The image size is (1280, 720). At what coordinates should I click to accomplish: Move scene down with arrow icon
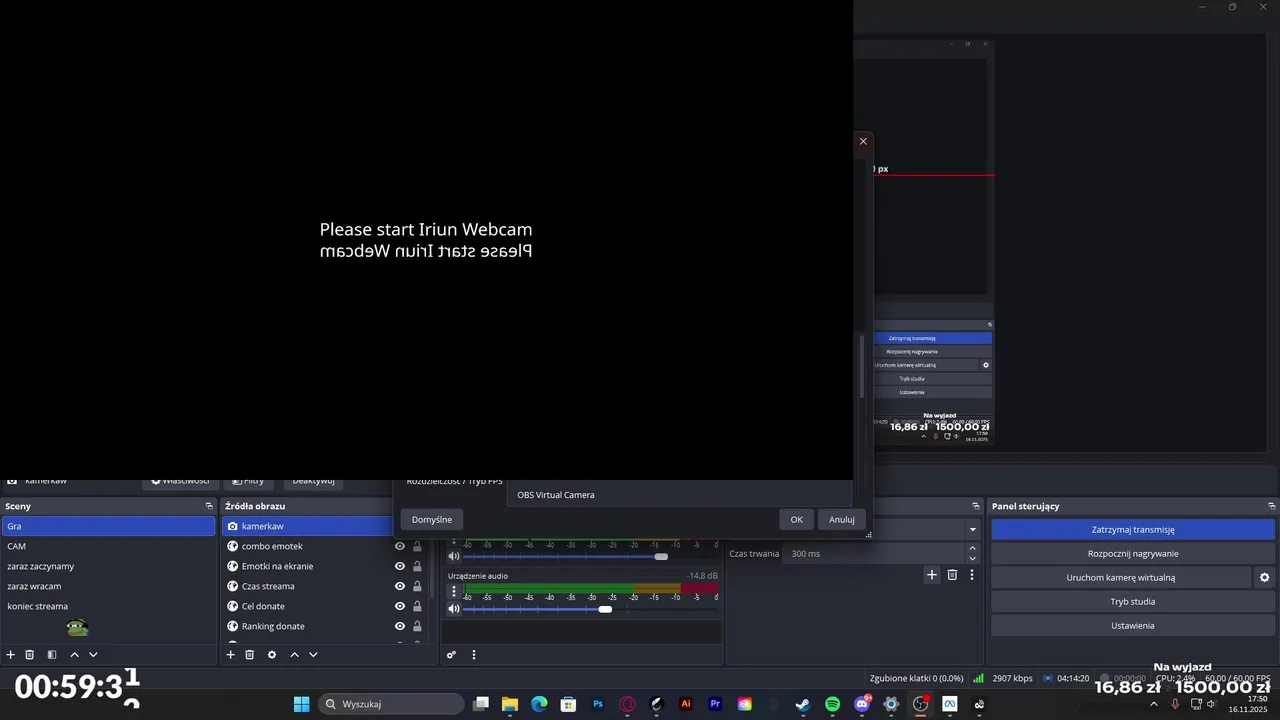[93, 655]
